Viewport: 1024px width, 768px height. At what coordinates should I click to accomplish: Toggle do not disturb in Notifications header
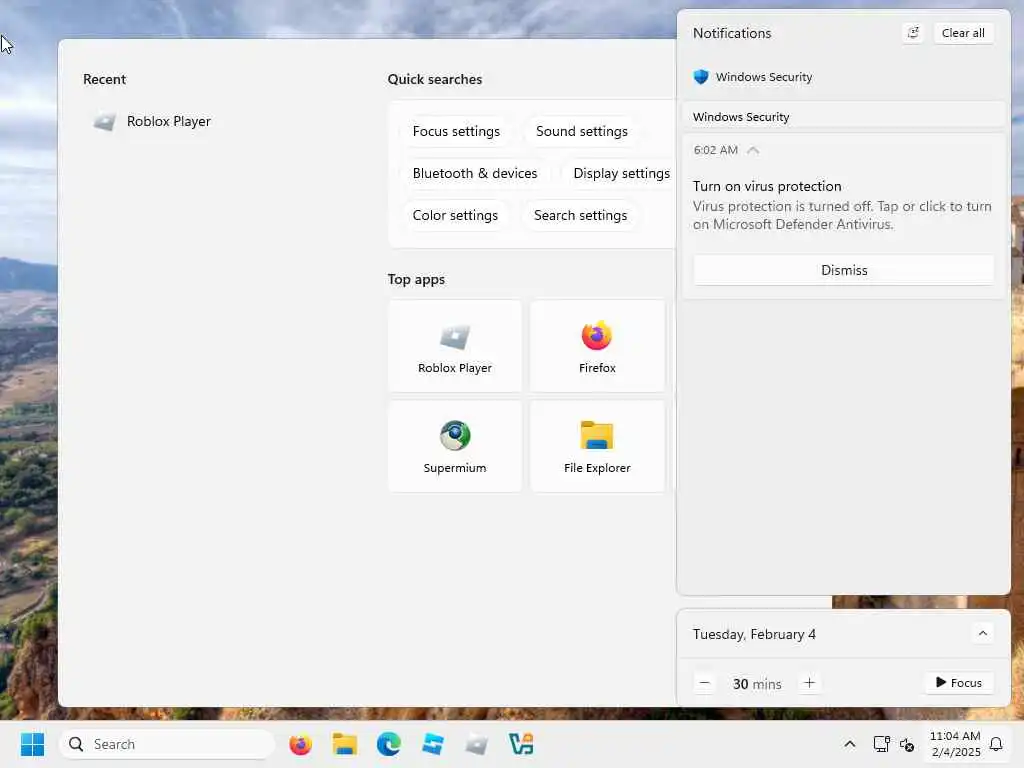point(913,33)
